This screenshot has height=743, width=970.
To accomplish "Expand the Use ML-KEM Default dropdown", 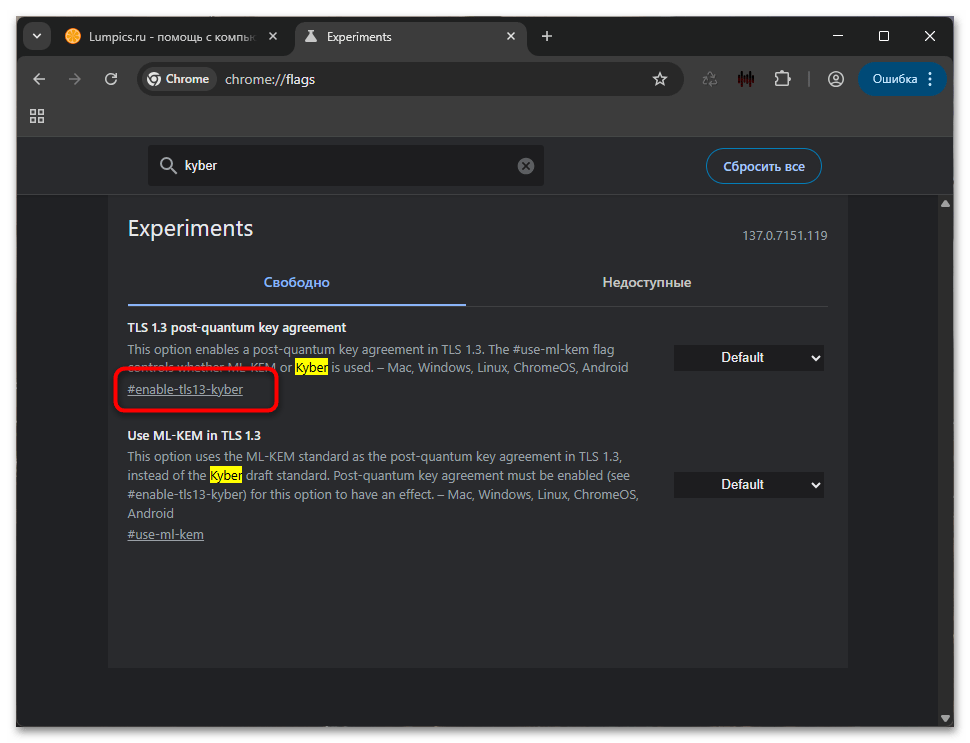I will (x=748, y=485).
